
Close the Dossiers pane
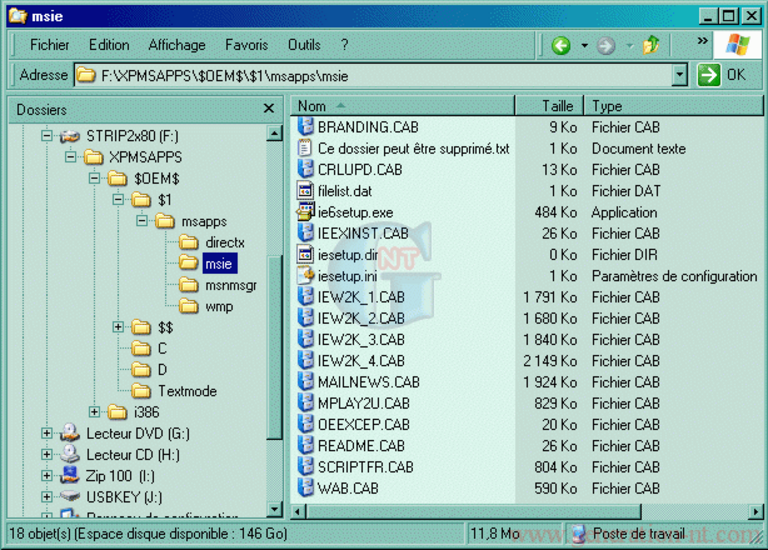click(x=268, y=108)
